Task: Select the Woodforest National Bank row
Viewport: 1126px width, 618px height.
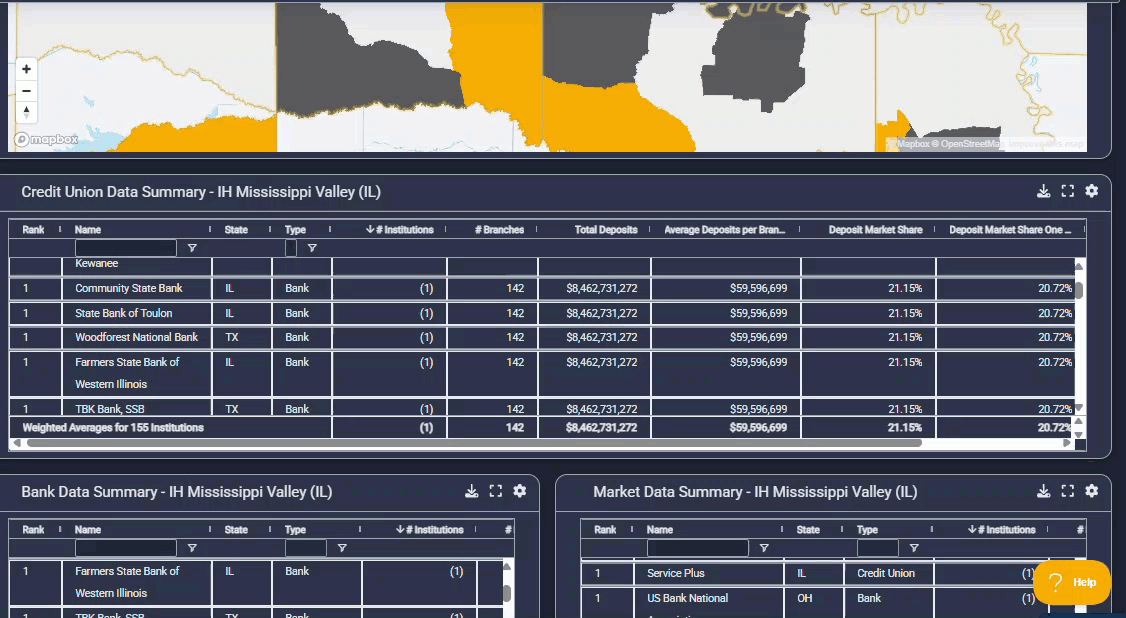Action: click(137, 338)
